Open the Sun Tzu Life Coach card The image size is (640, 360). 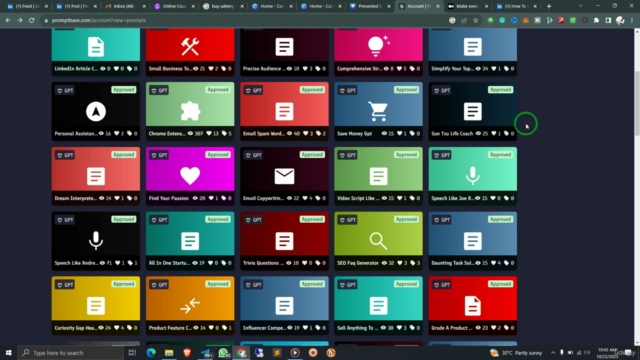[x=472, y=111]
